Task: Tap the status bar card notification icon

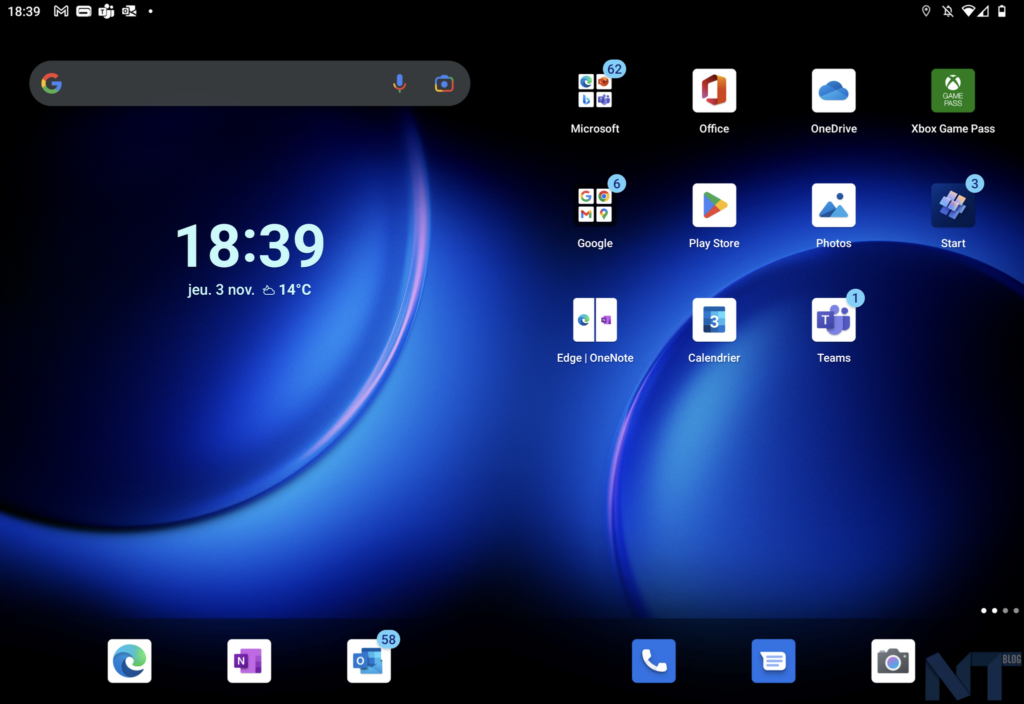Action: 84,11
